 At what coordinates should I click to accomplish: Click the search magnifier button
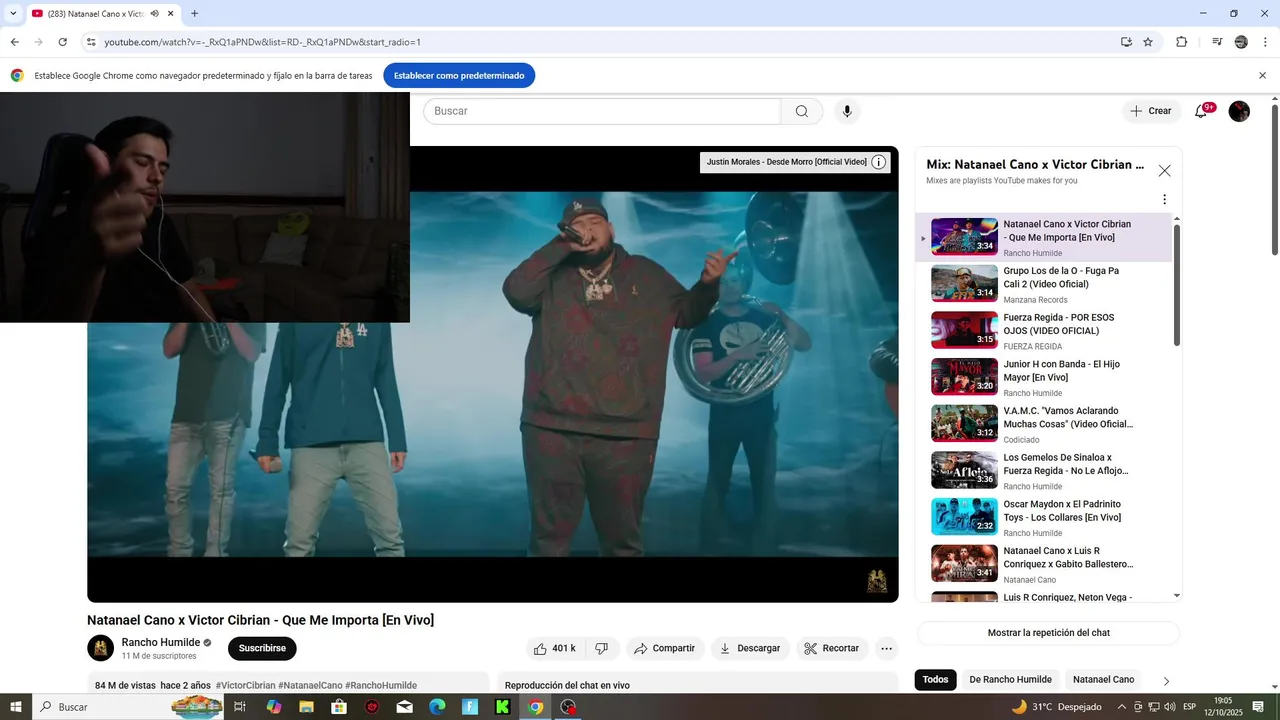tap(802, 111)
